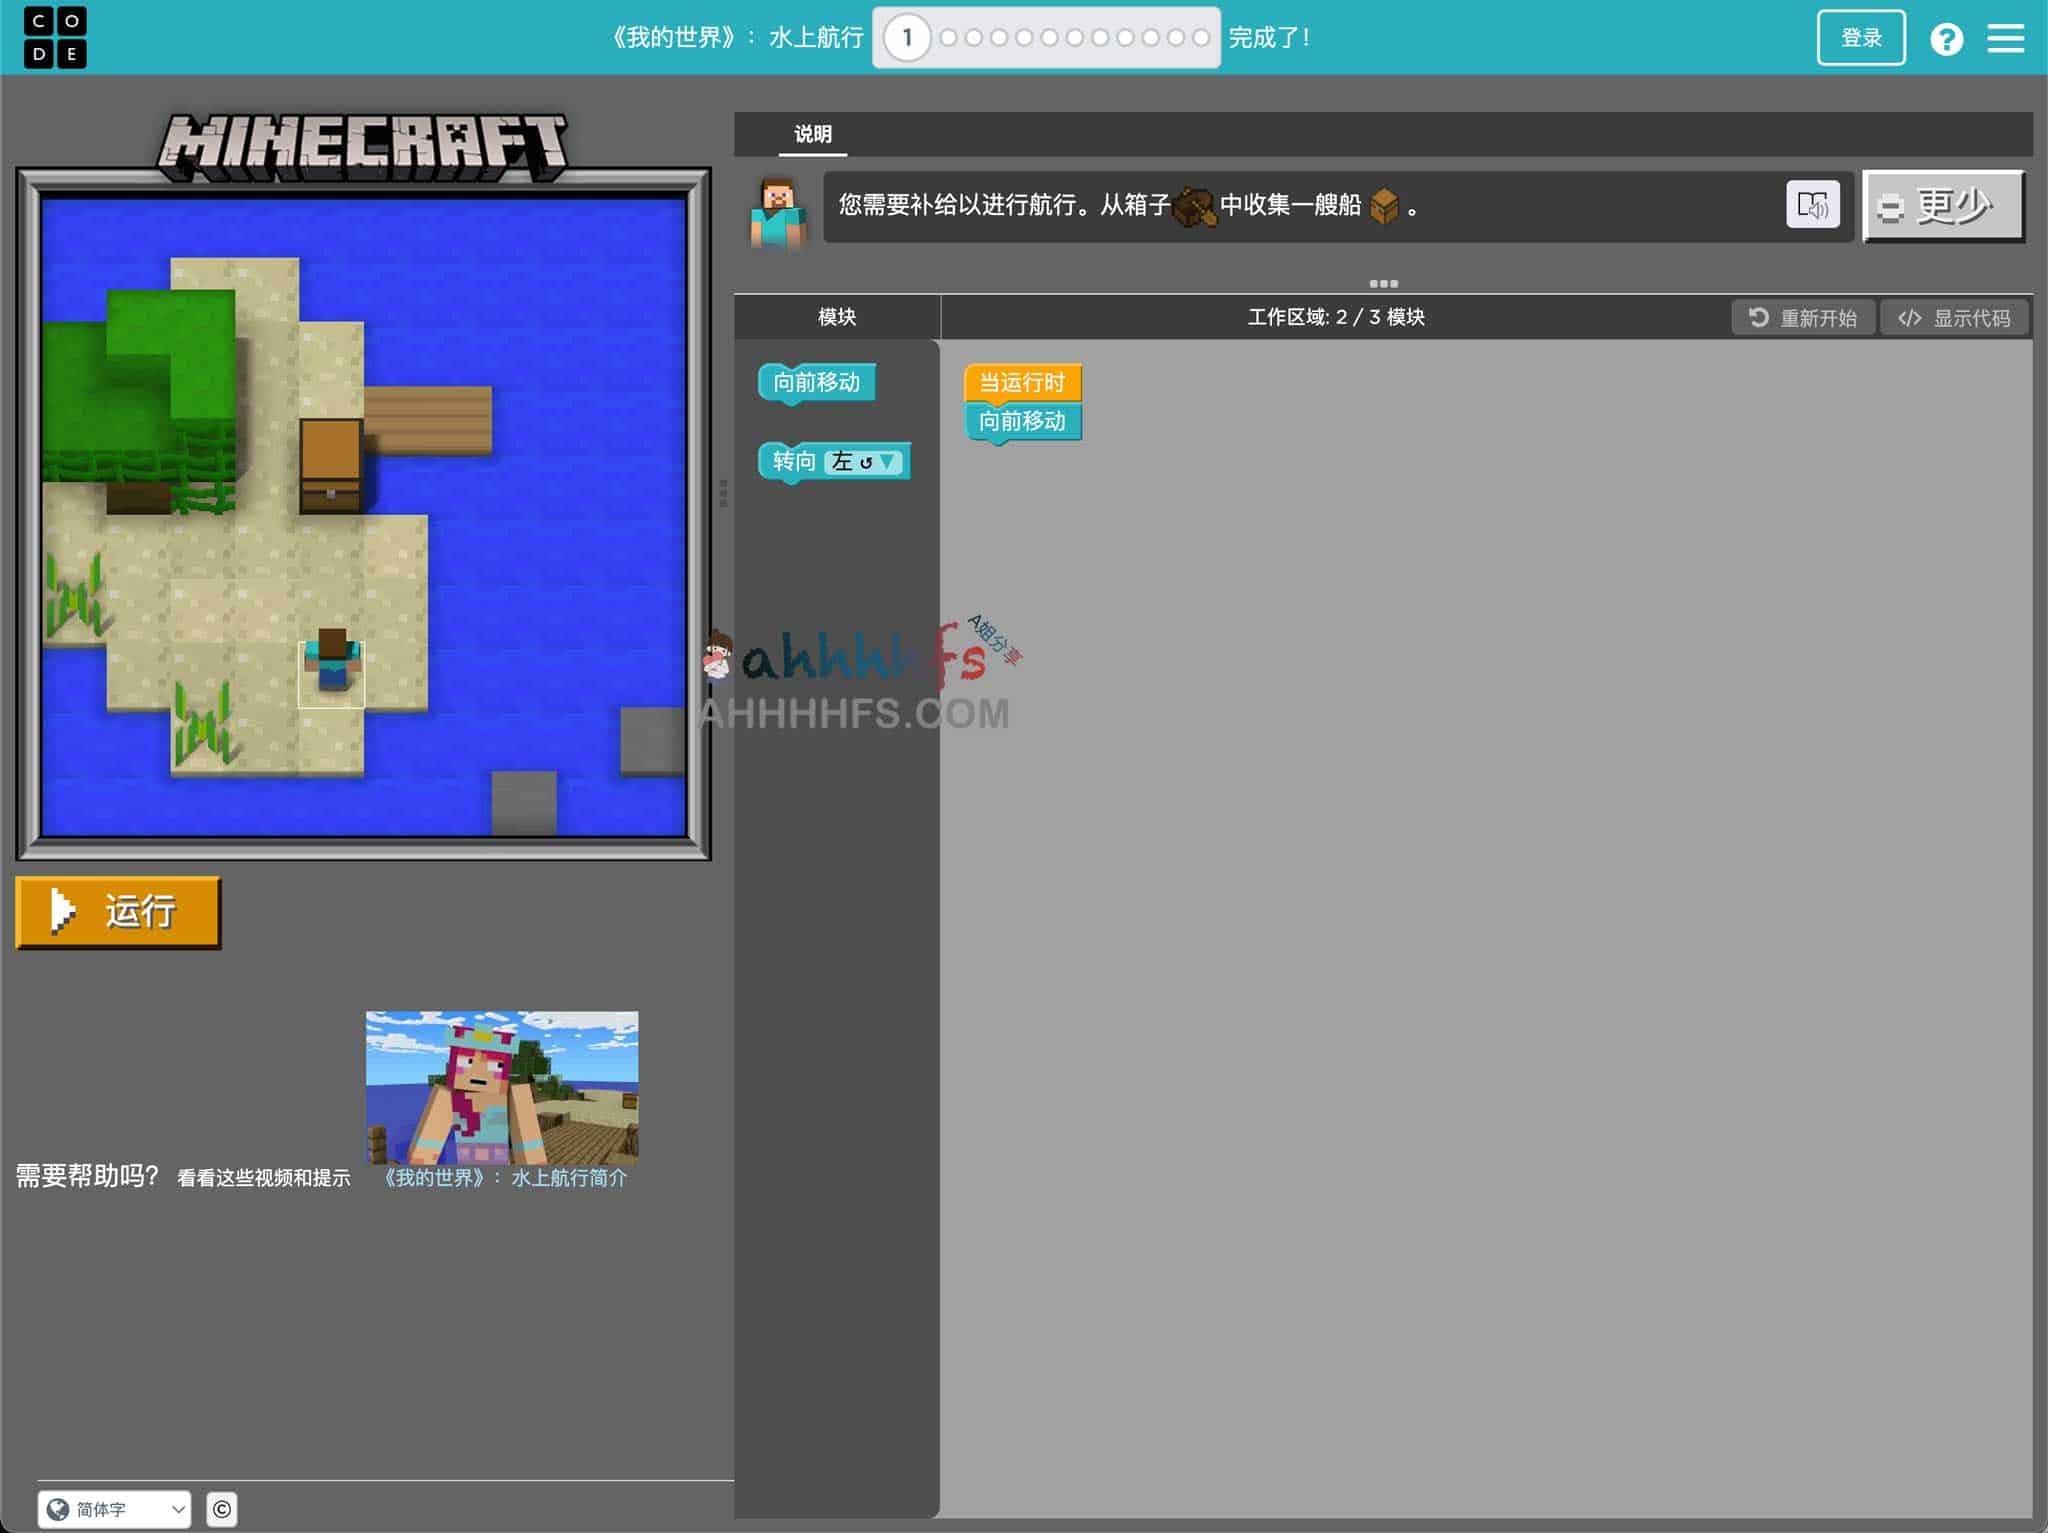The image size is (2048, 1533).
Task: Show code with the 显示代码 button
Action: pos(1954,318)
